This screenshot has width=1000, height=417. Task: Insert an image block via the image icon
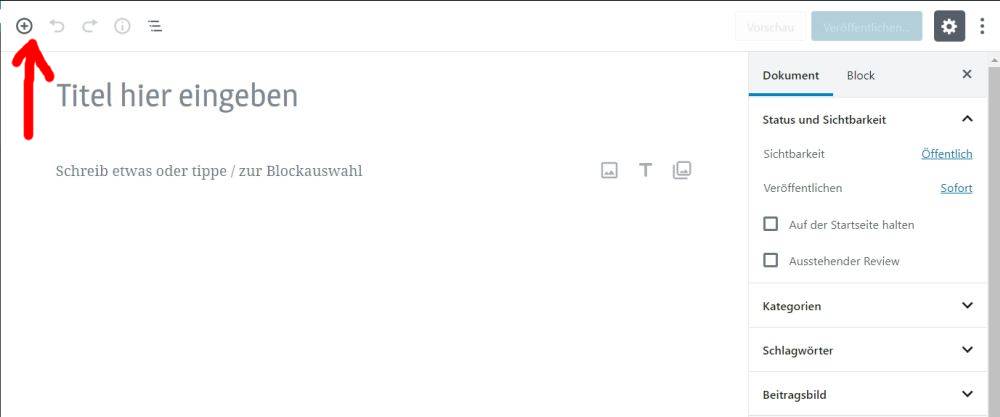609,170
